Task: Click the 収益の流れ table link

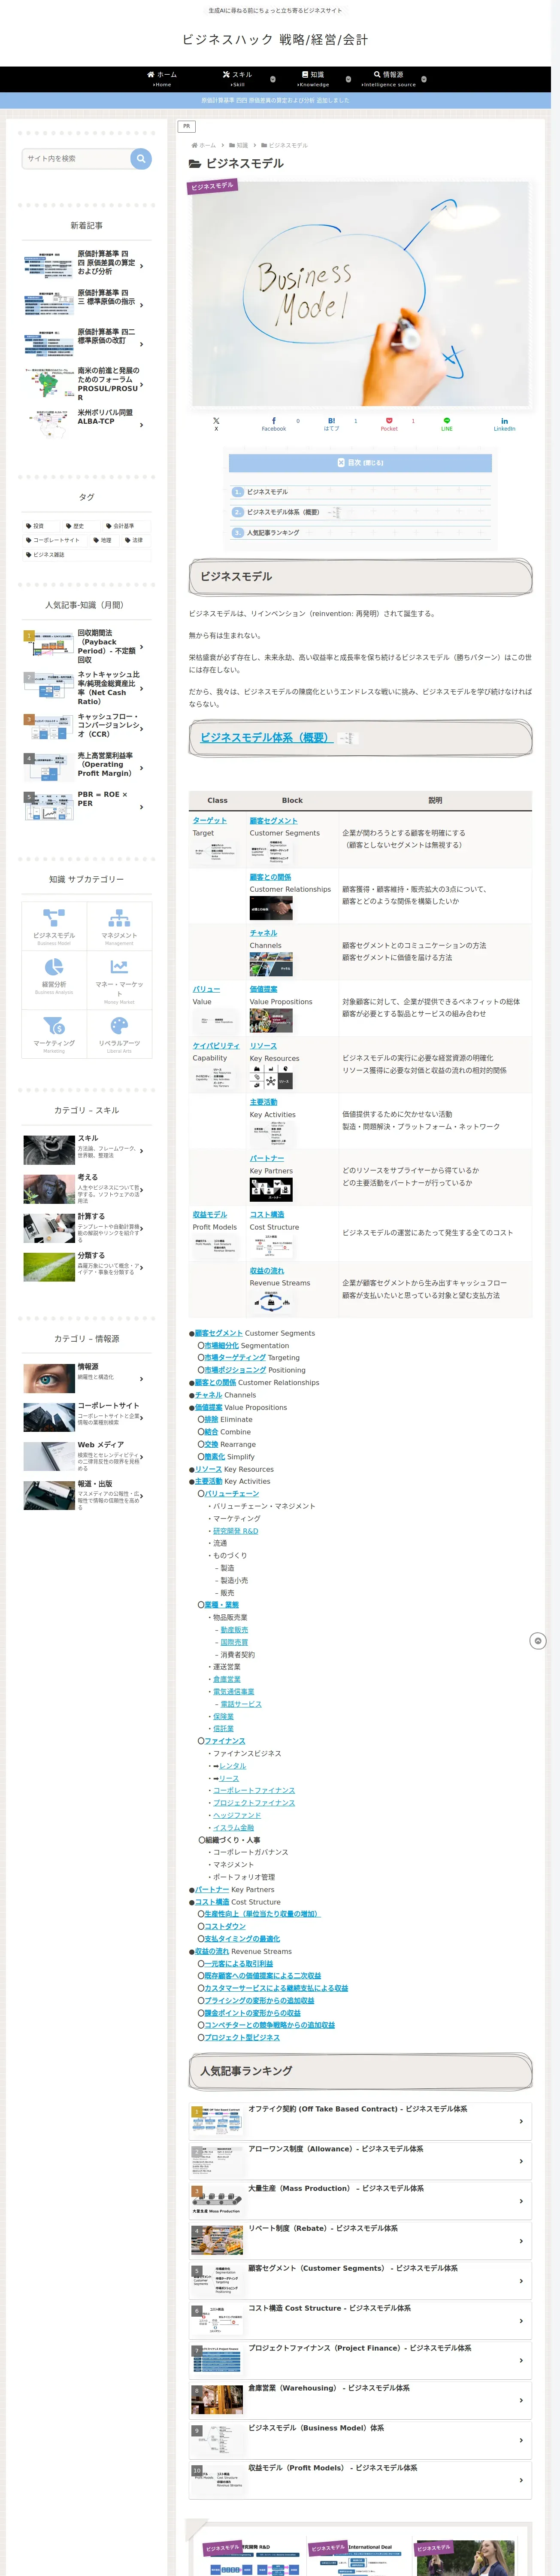Action: [267, 1271]
